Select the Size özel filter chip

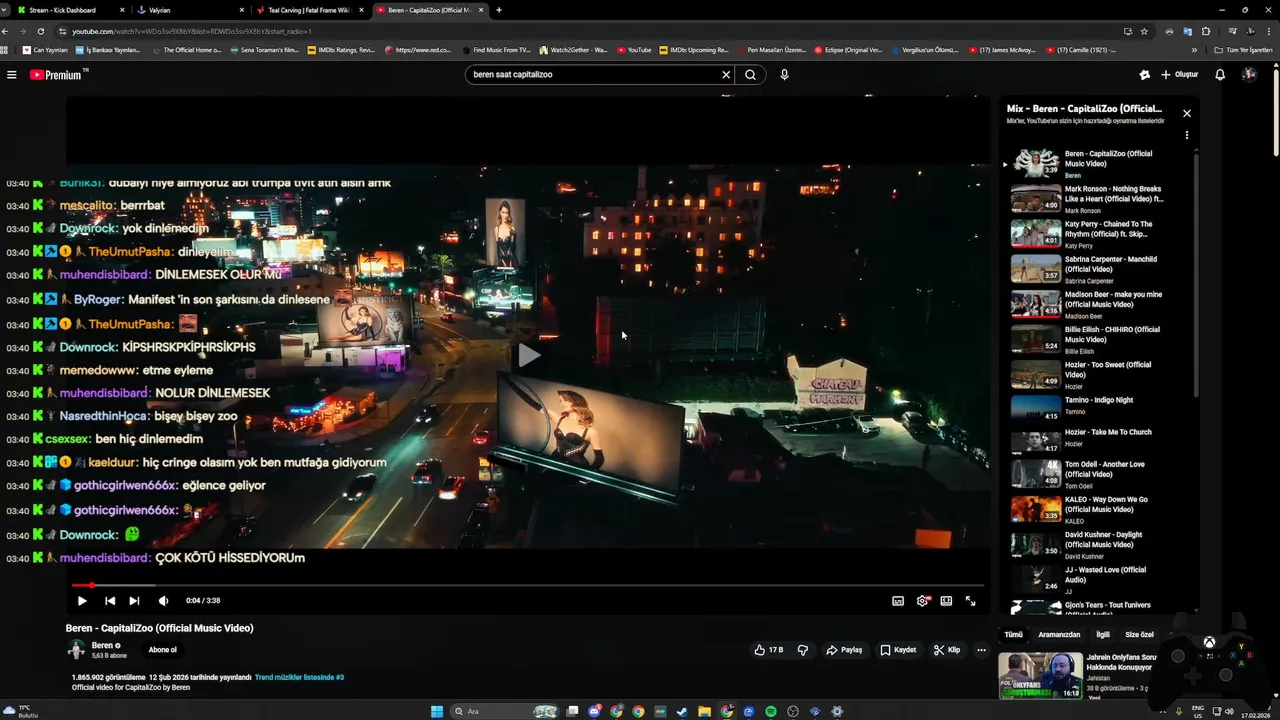pyautogui.click(x=1139, y=634)
